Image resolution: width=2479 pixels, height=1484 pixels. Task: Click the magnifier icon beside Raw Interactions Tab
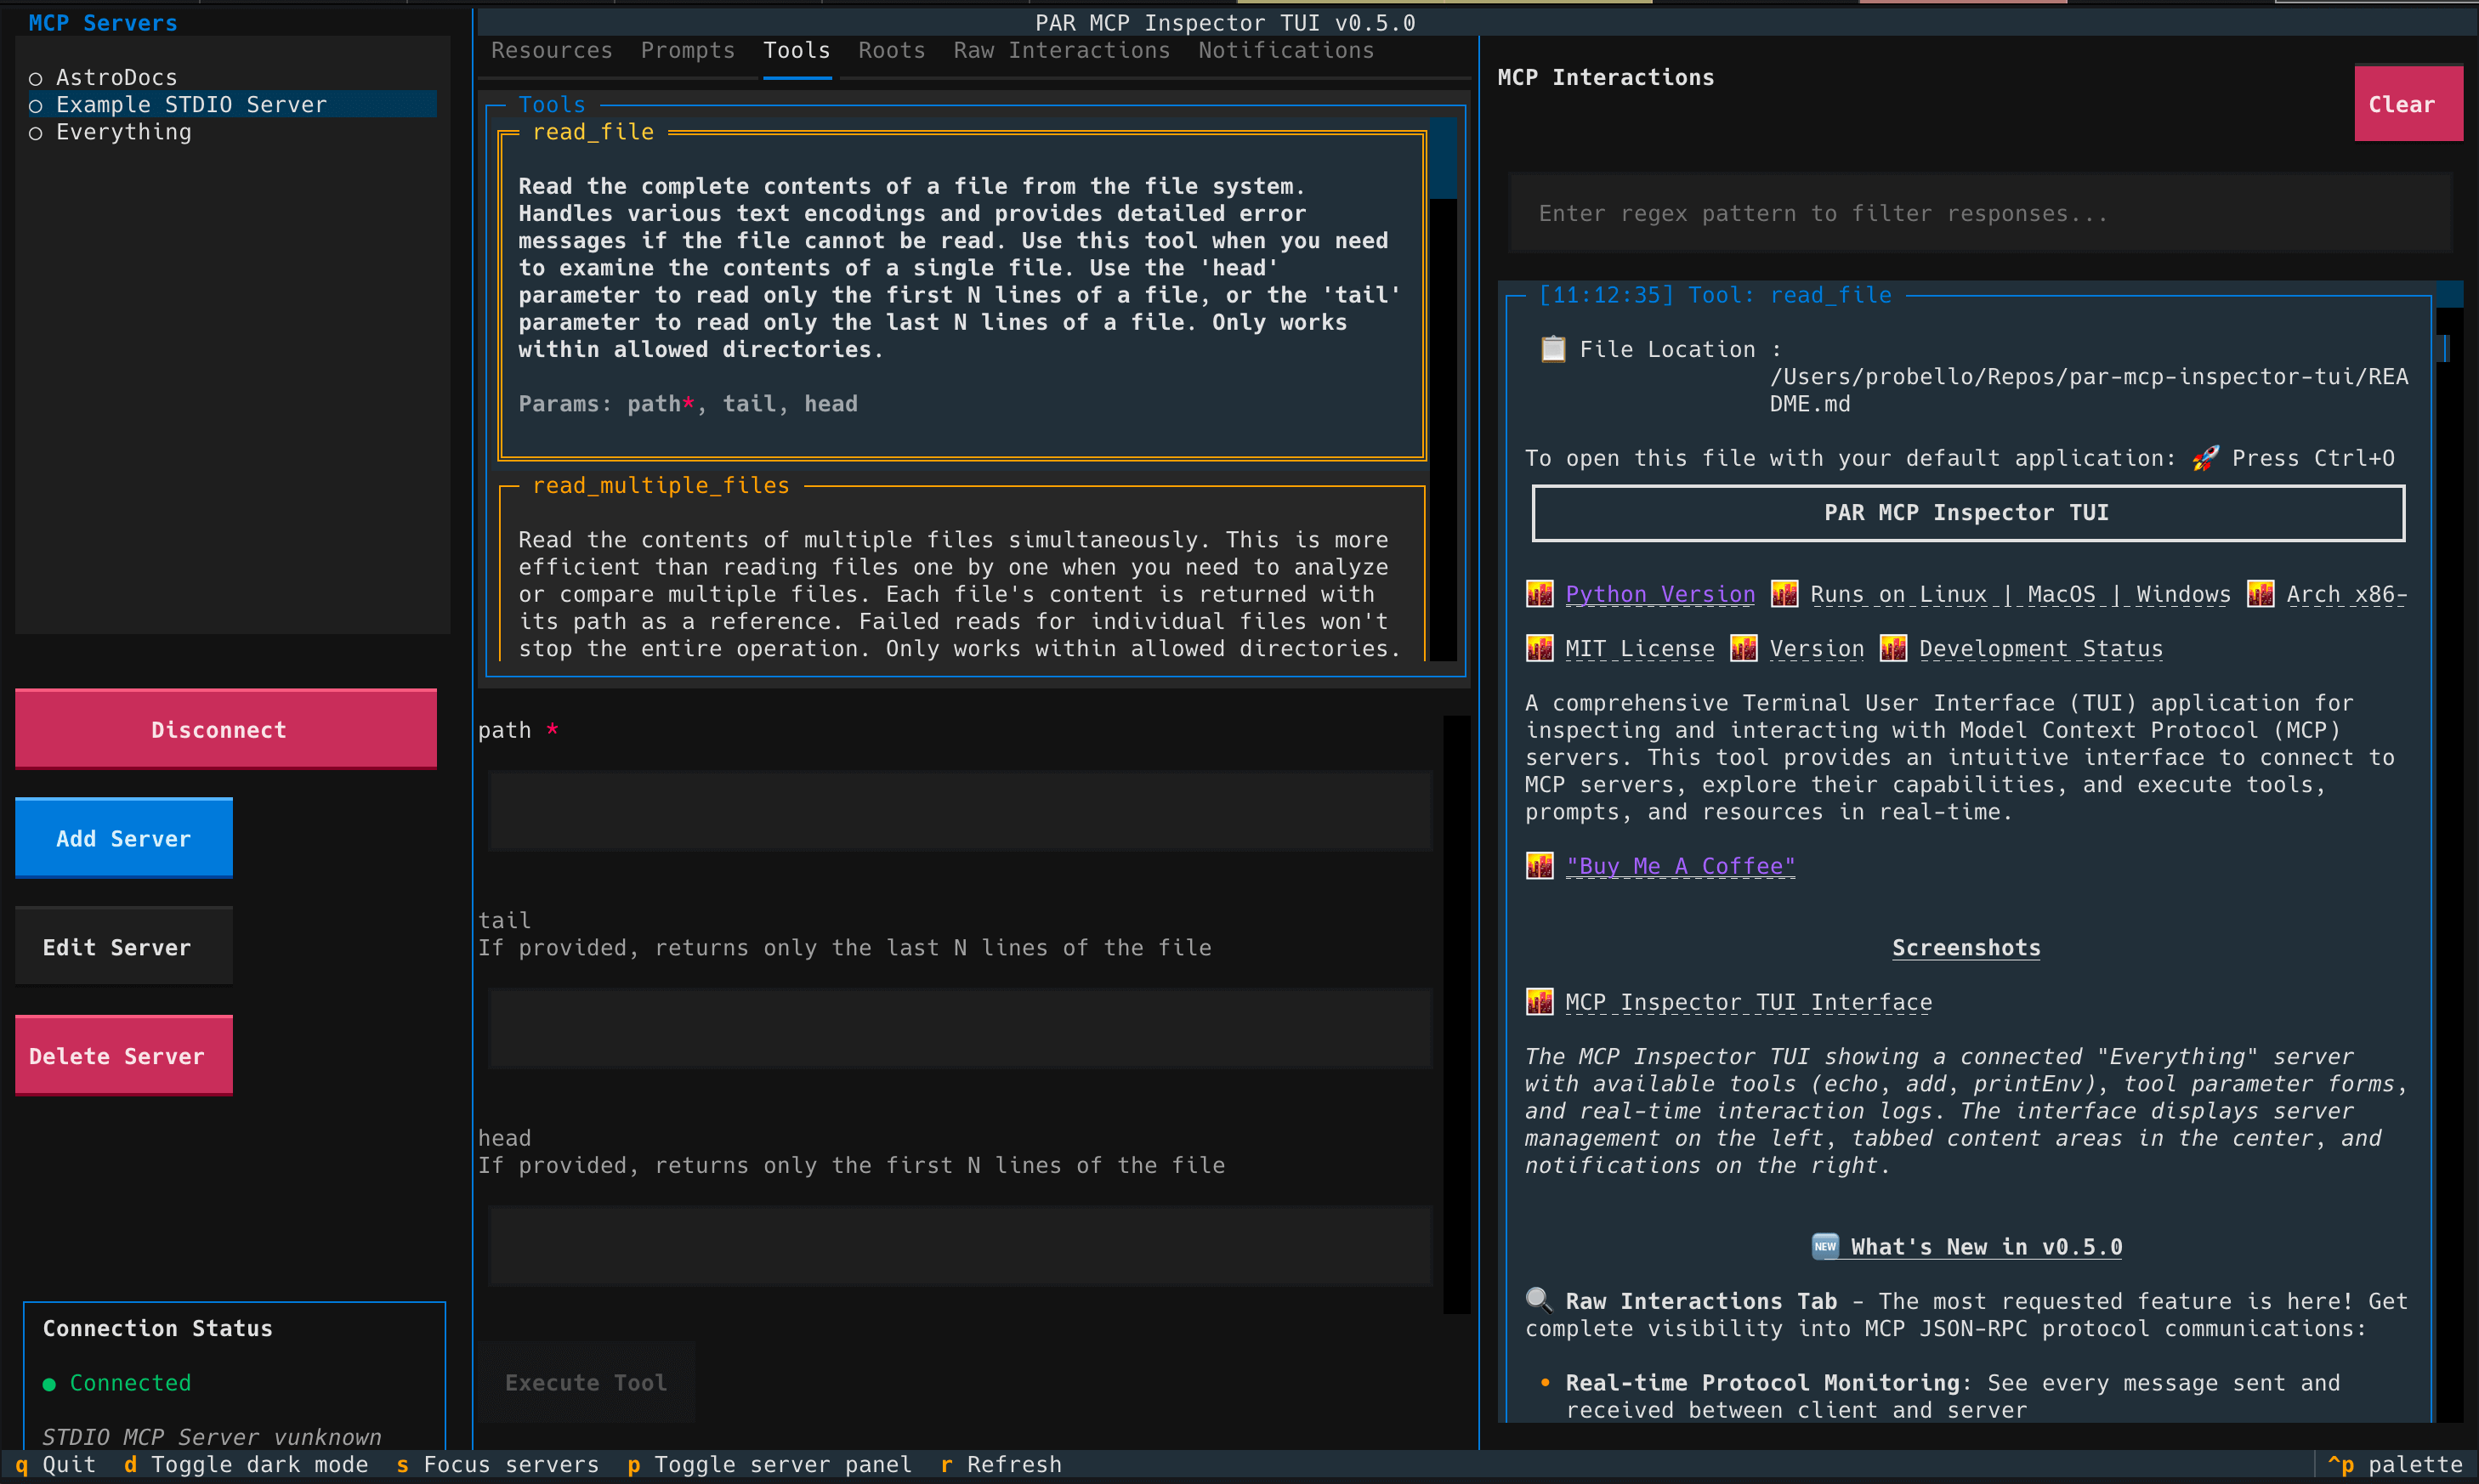point(1539,1300)
